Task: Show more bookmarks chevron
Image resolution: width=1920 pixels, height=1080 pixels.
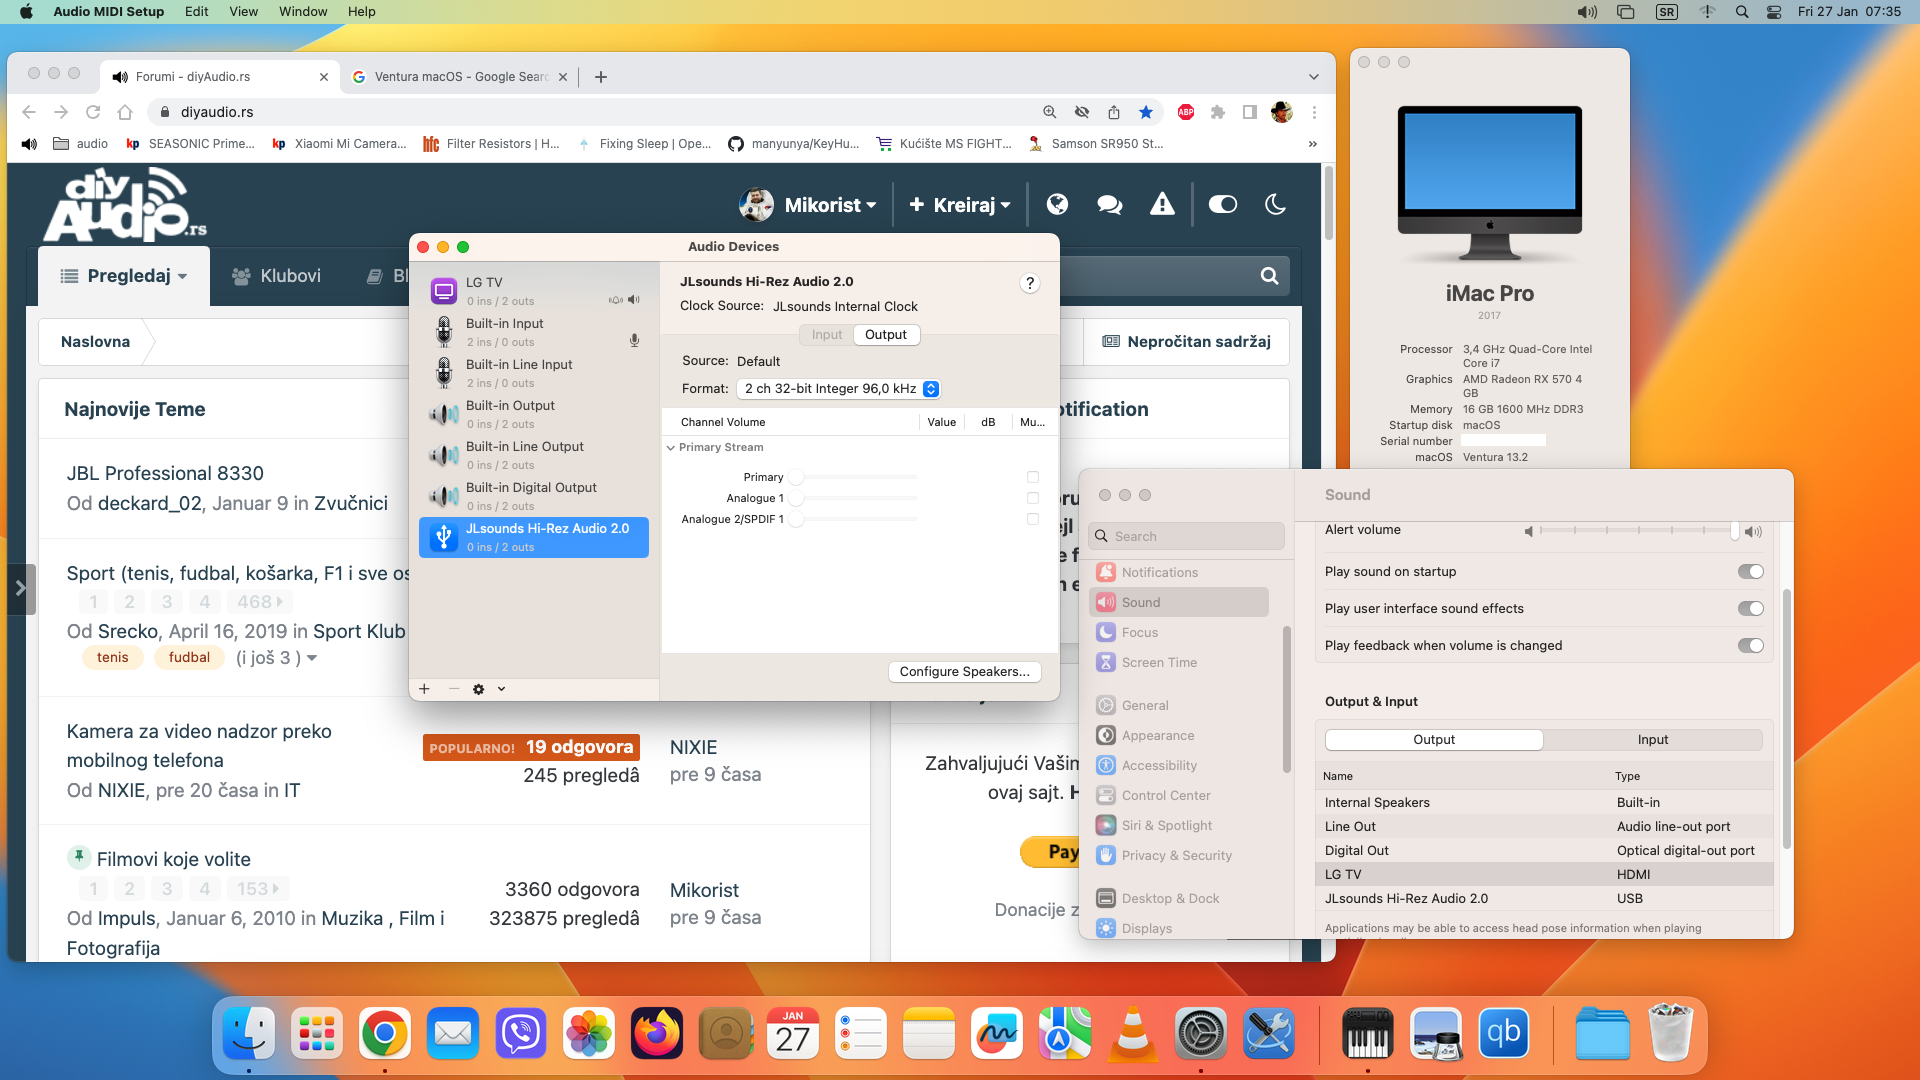Action: 1312,144
